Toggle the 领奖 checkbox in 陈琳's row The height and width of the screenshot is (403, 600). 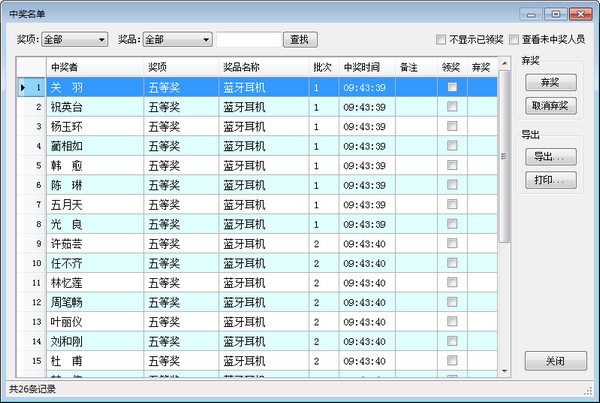coord(452,185)
